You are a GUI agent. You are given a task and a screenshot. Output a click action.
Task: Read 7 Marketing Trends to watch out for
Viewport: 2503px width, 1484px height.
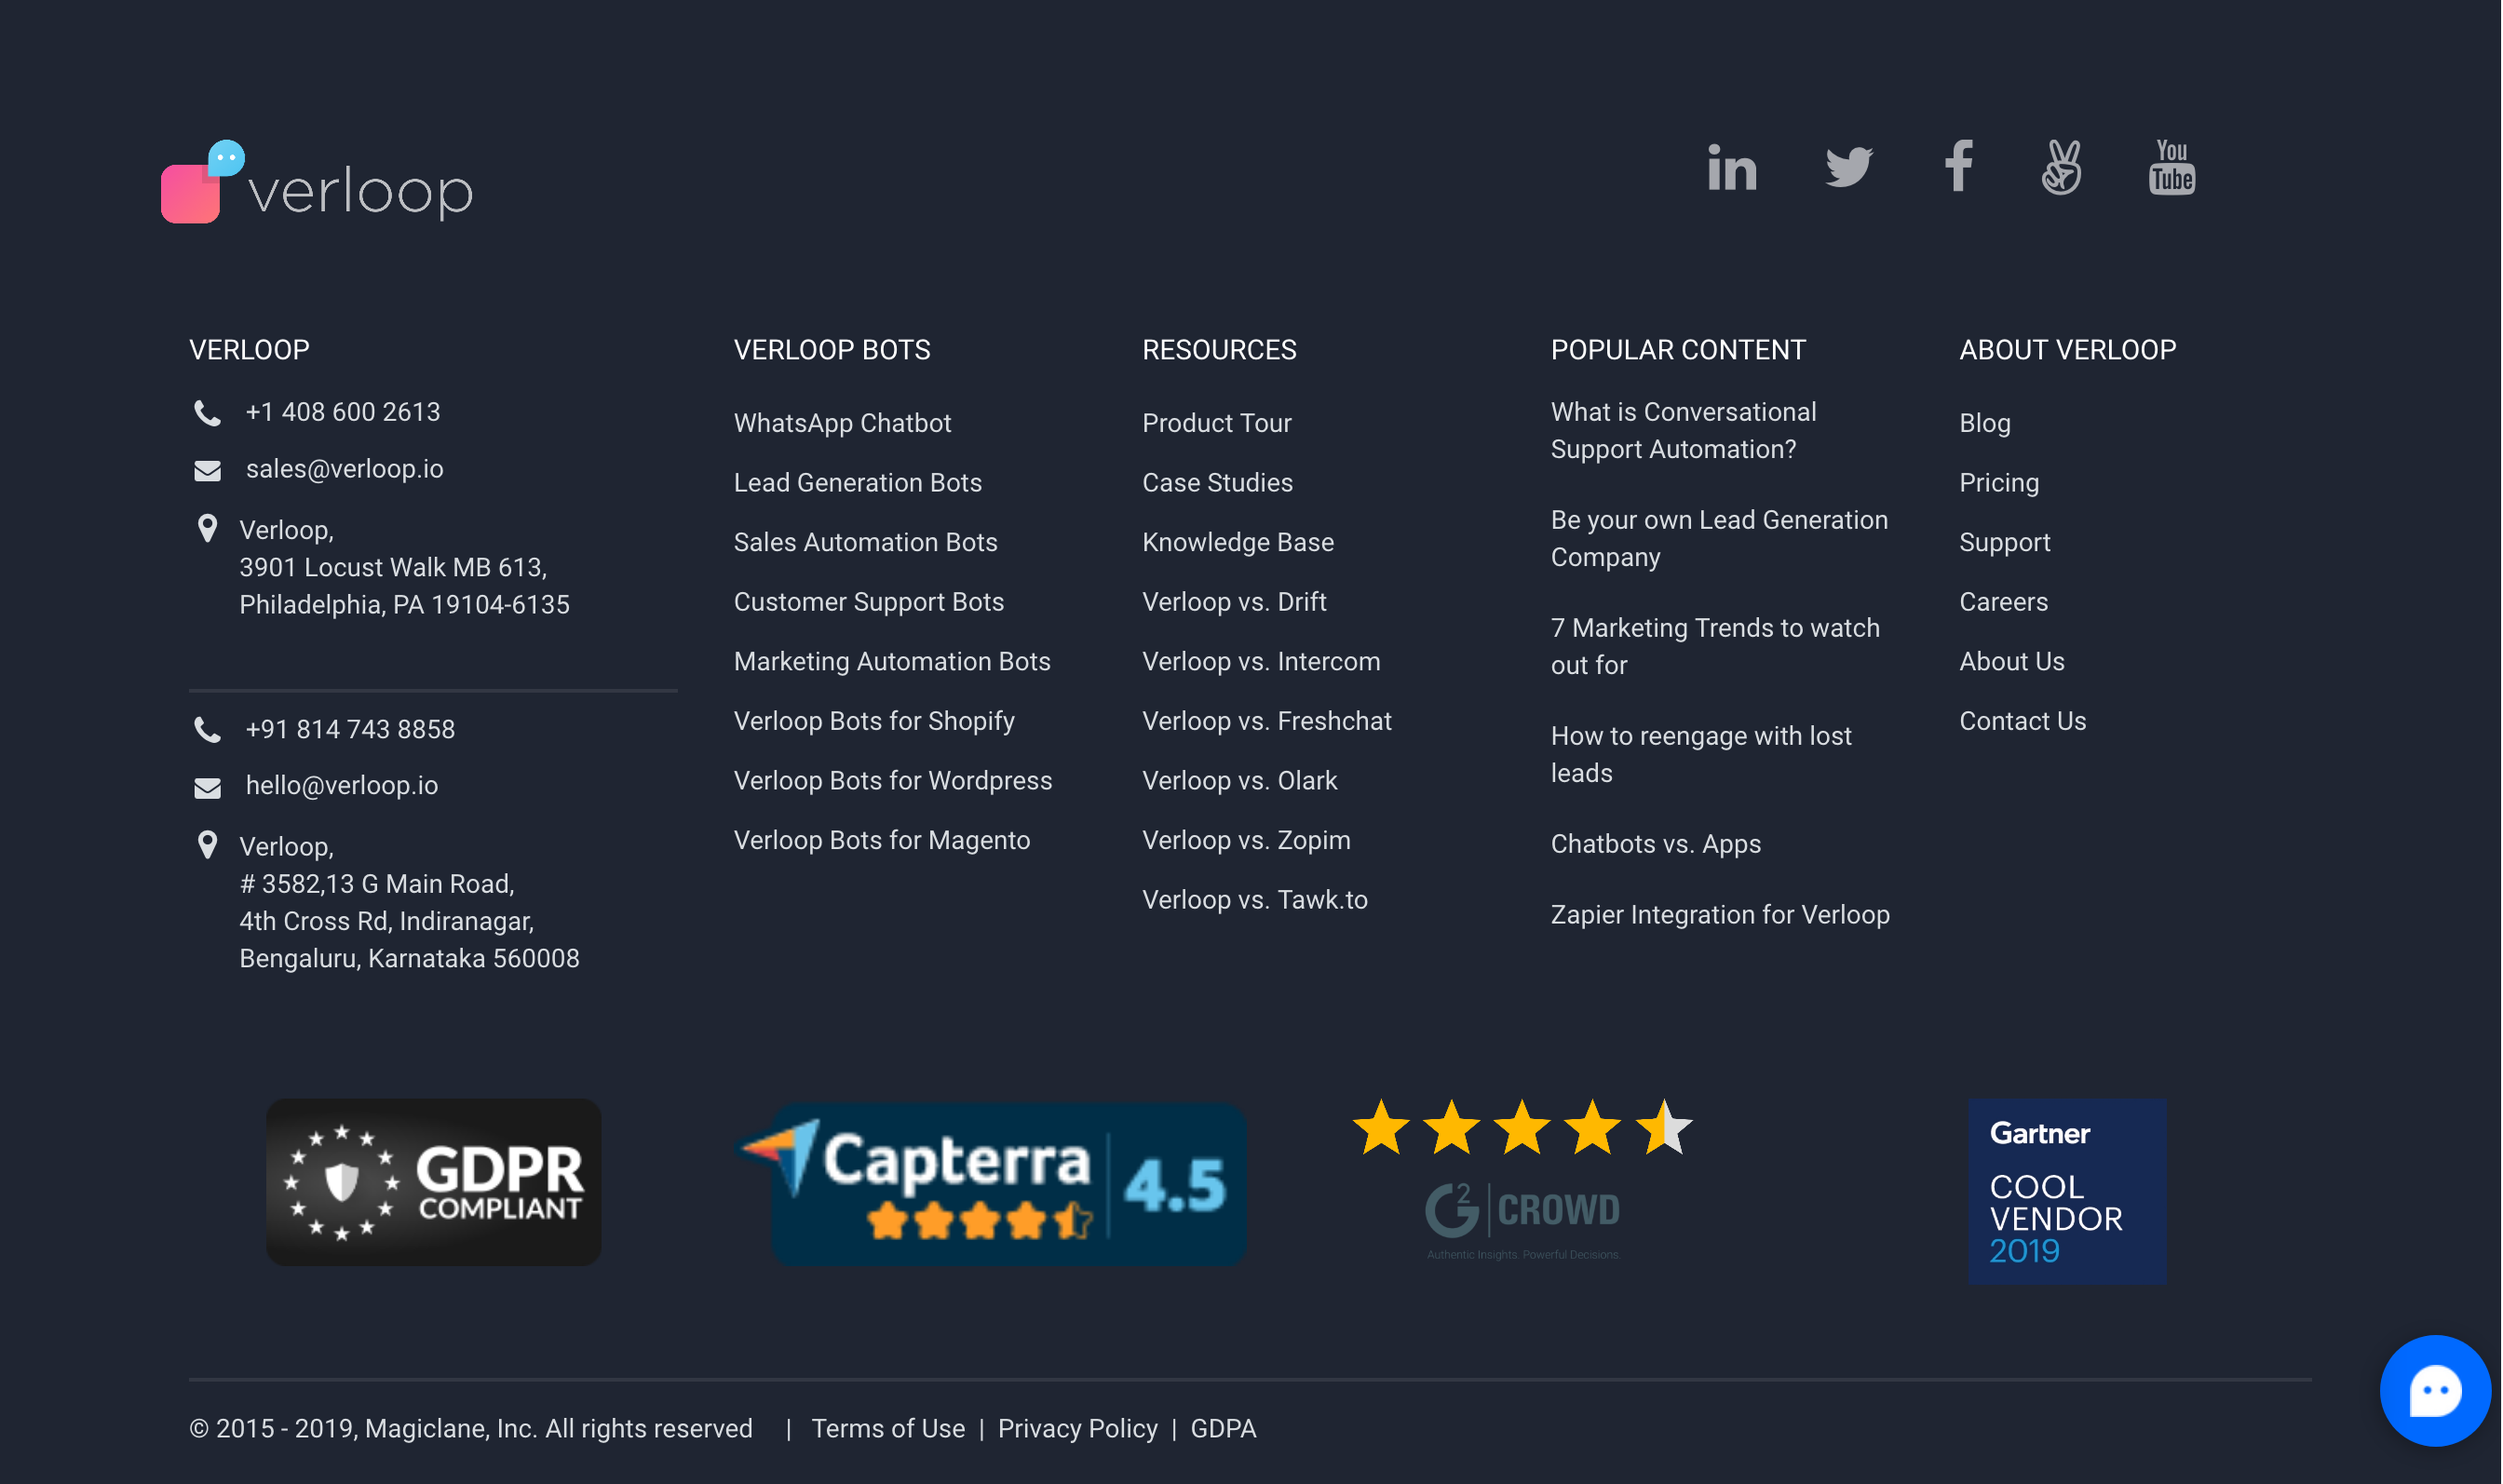pyautogui.click(x=1715, y=647)
